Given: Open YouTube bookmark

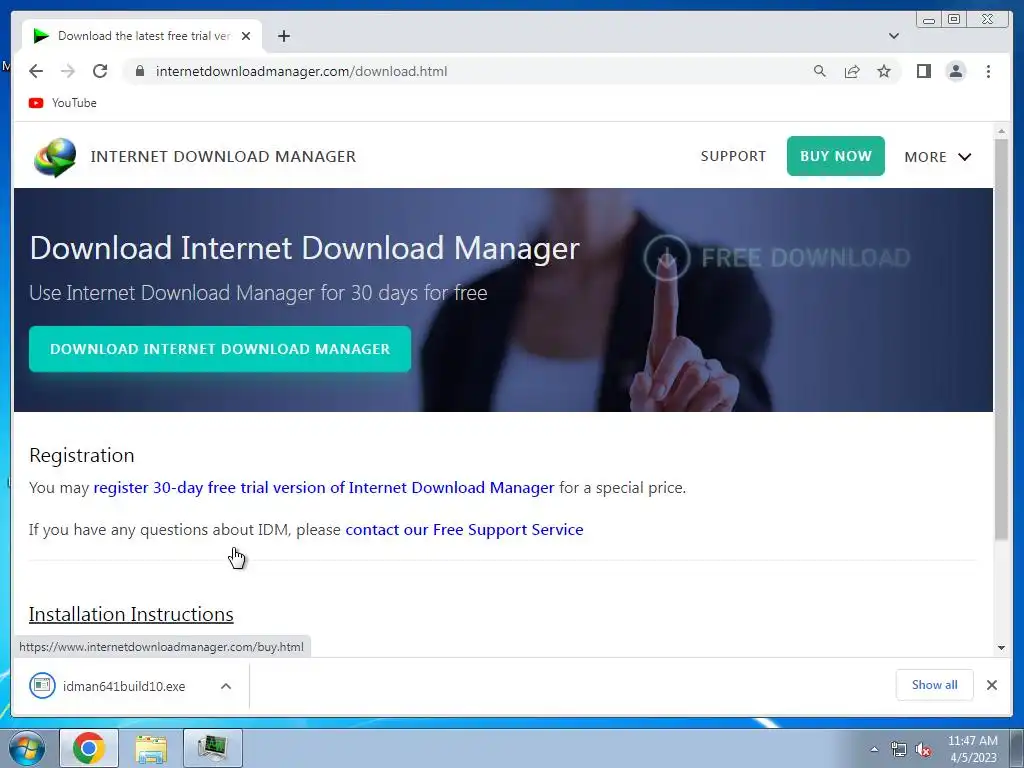Looking at the screenshot, I should (63, 103).
